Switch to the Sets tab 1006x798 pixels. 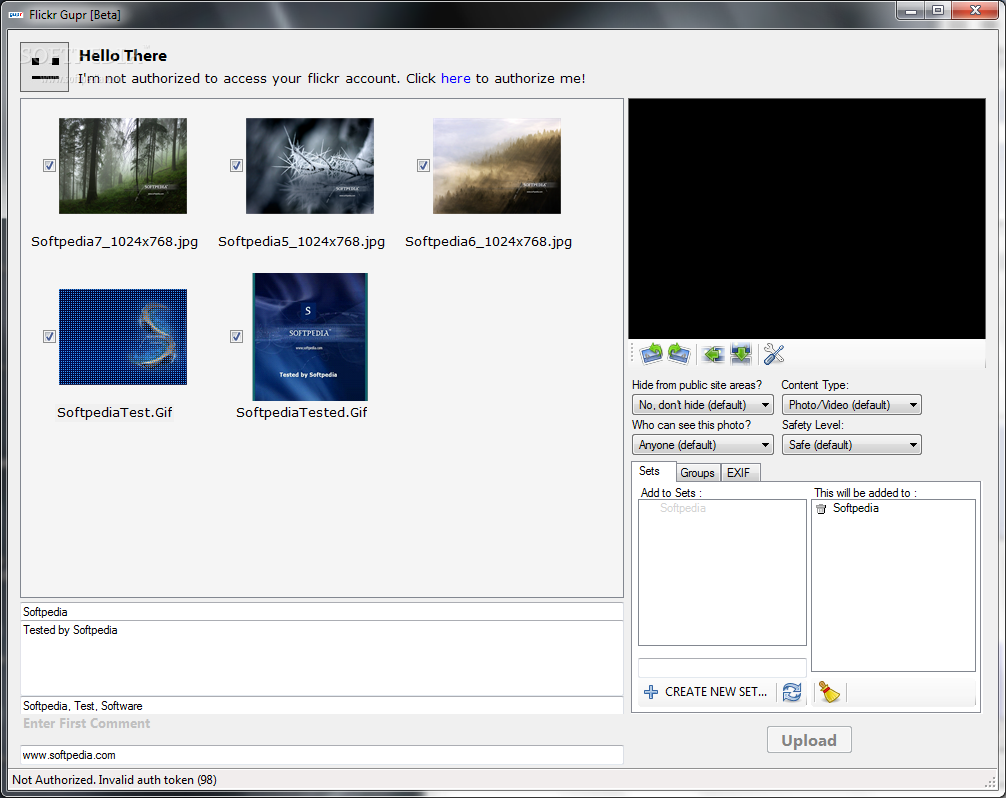coord(652,471)
